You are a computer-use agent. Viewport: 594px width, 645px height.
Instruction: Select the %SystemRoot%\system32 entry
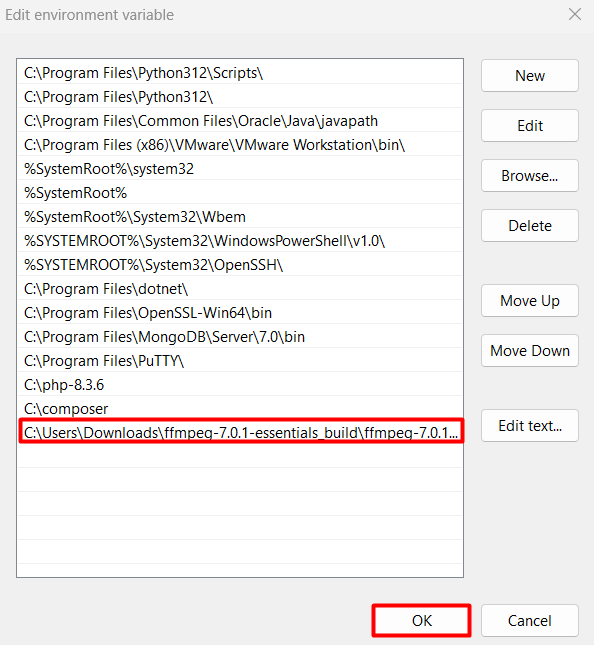coord(240,169)
